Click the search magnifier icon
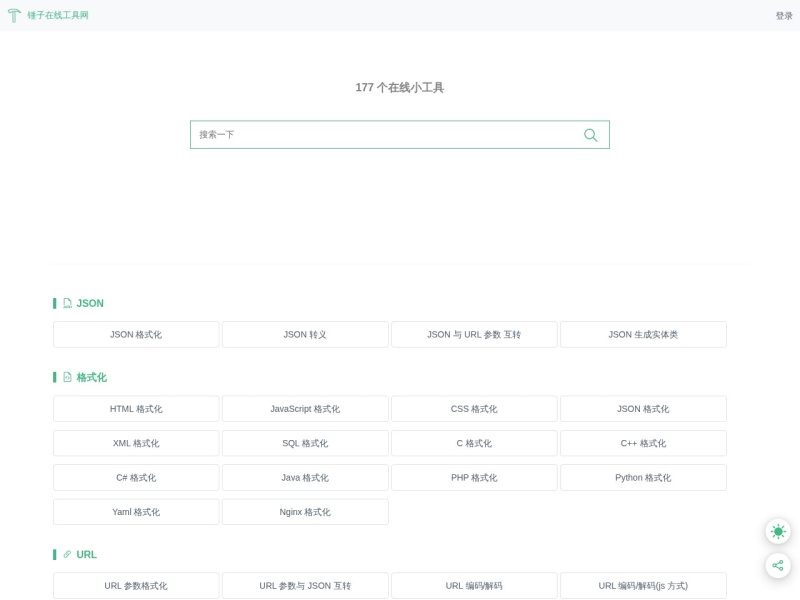The width and height of the screenshot is (800, 600). pos(590,135)
